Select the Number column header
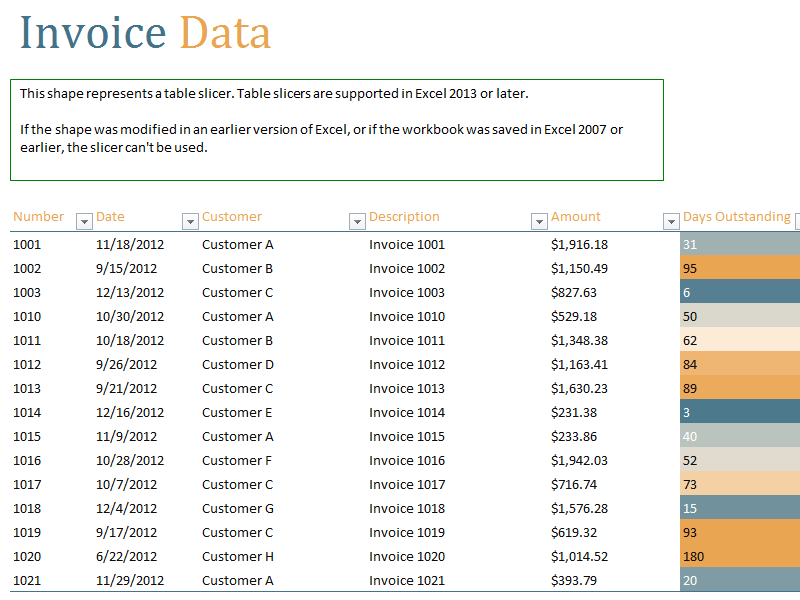 [x=38, y=217]
